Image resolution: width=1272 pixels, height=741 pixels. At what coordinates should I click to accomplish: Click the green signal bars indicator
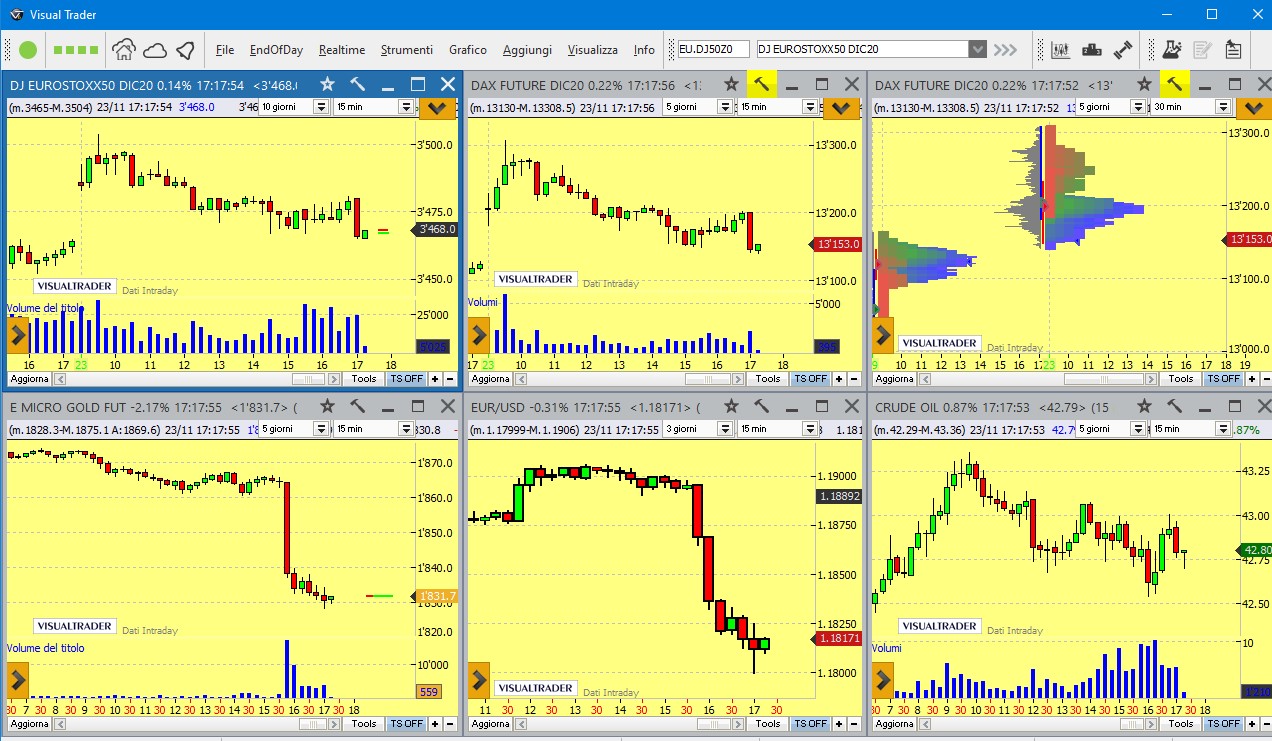[76, 49]
